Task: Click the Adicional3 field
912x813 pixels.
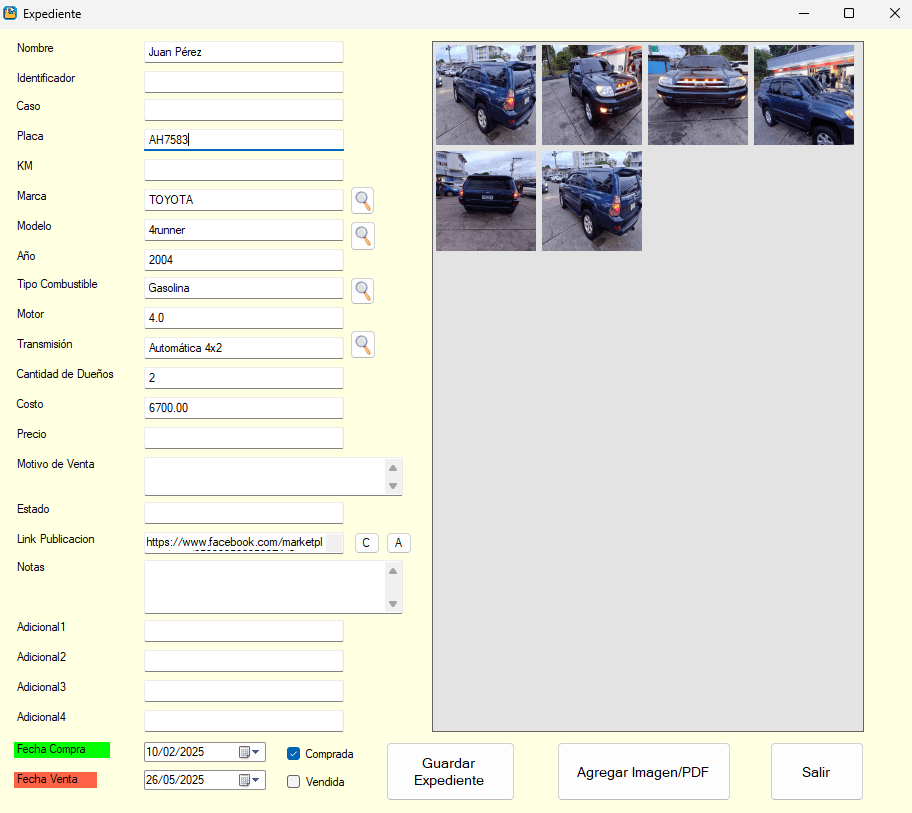Action: pos(244,691)
